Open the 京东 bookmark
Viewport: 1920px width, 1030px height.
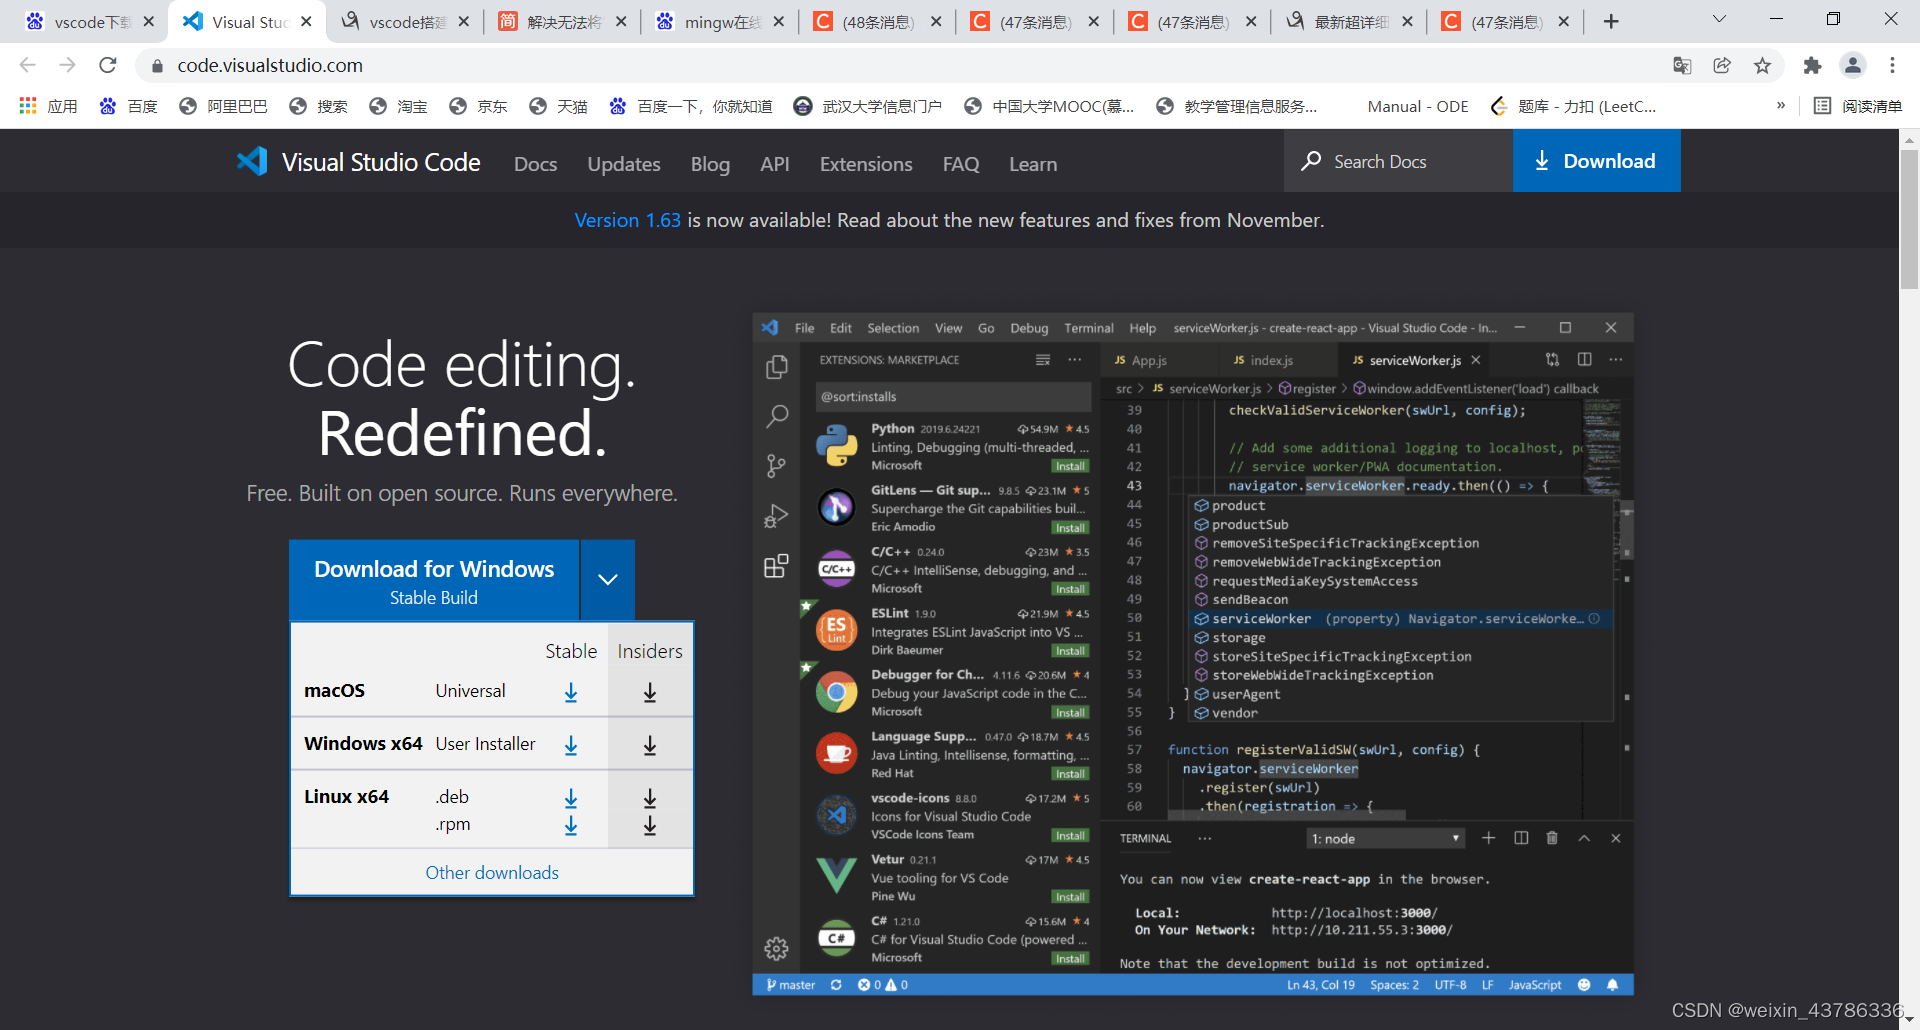pos(478,106)
